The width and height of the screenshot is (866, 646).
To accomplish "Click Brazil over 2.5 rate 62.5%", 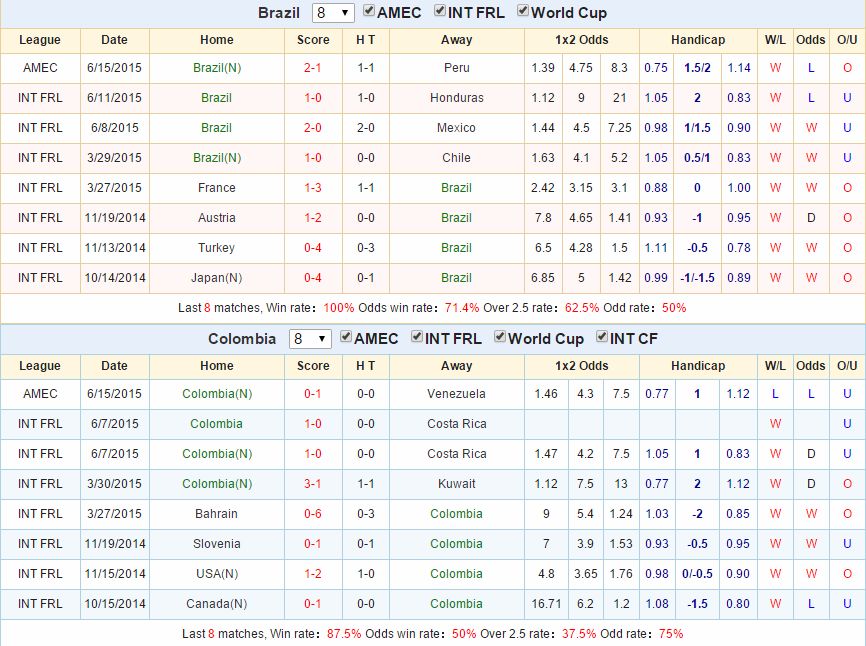I will point(582,308).
